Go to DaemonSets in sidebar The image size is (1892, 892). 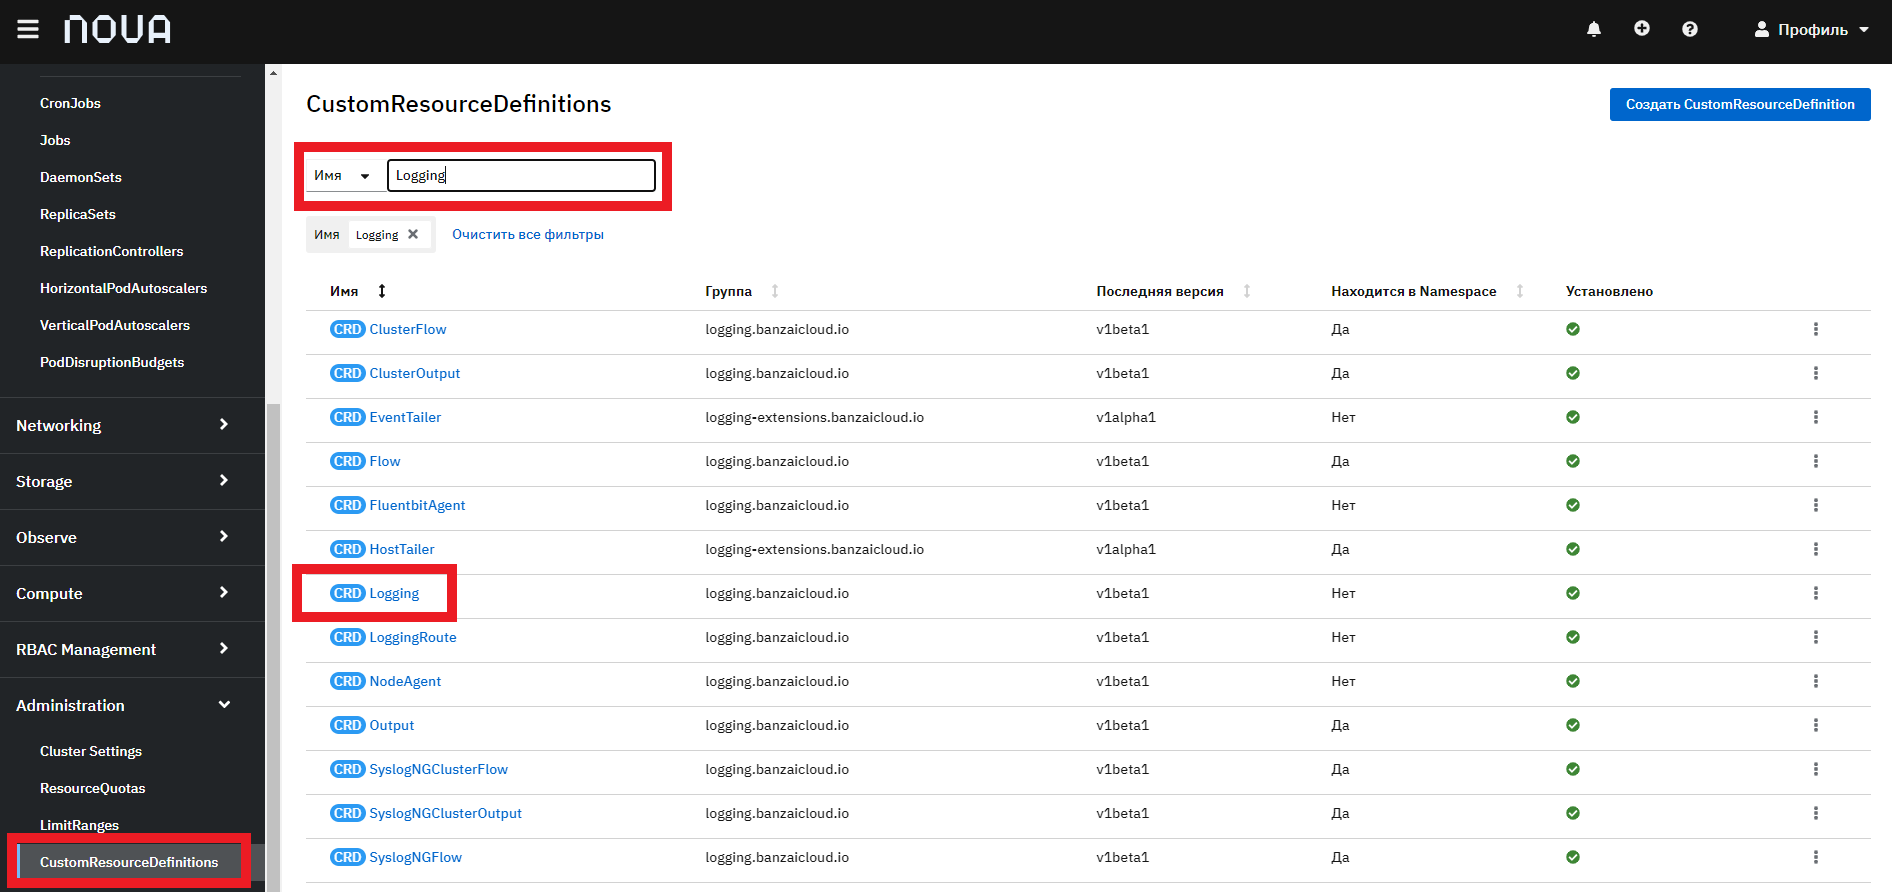pos(81,177)
